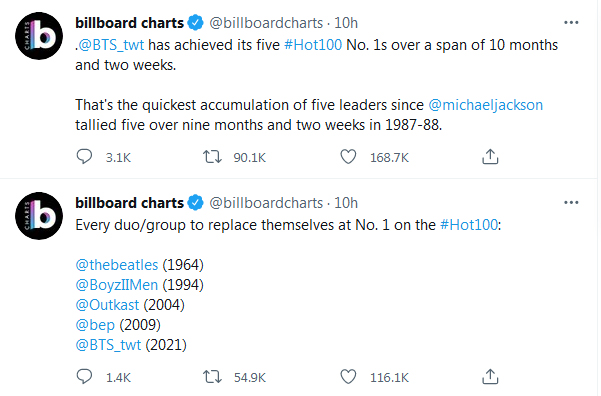
Task: Open @BTS_twt mention in the 2021 line
Action: 108,345
